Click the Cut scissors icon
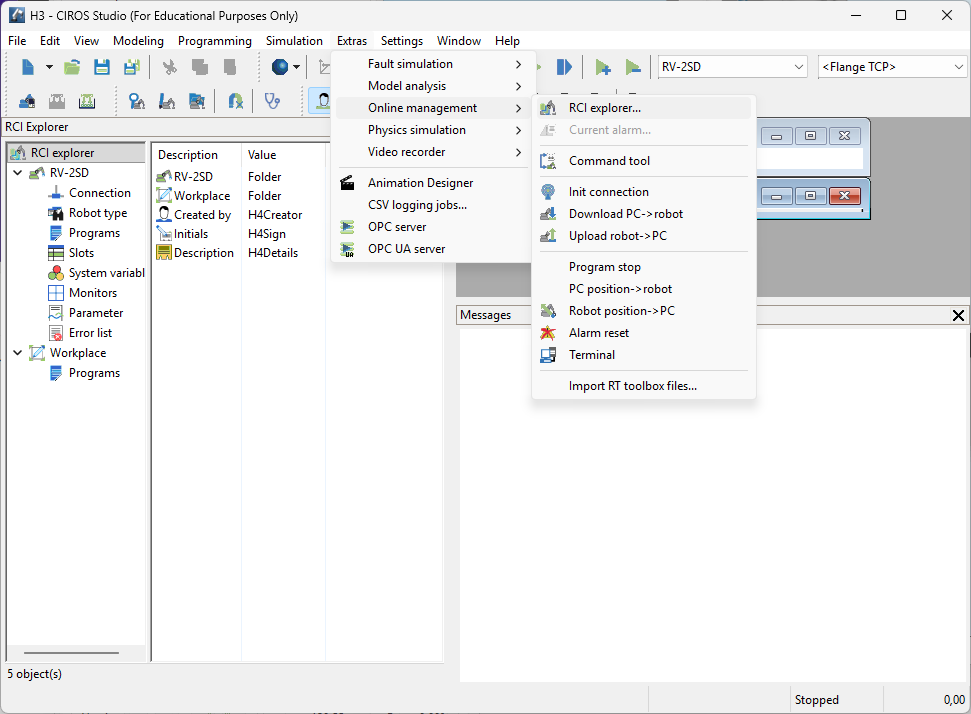The width and height of the screenshot is (971, 714). (x=170, y=67)
